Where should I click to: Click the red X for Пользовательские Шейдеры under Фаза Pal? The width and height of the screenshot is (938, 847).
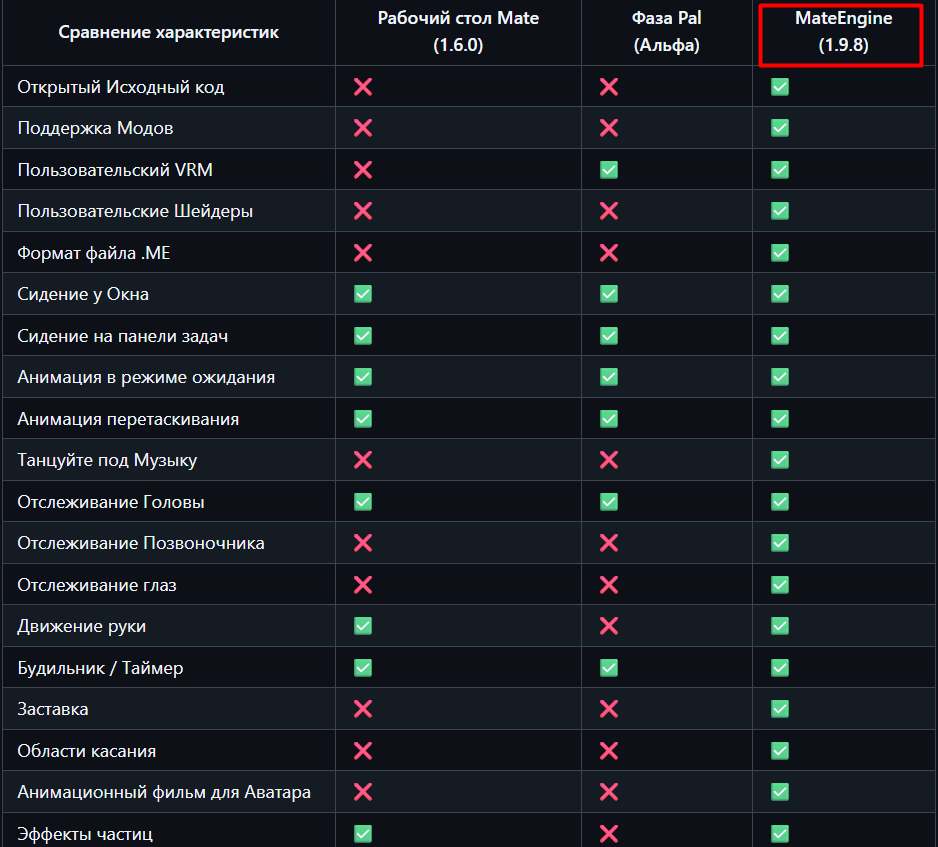click(609, 211)
